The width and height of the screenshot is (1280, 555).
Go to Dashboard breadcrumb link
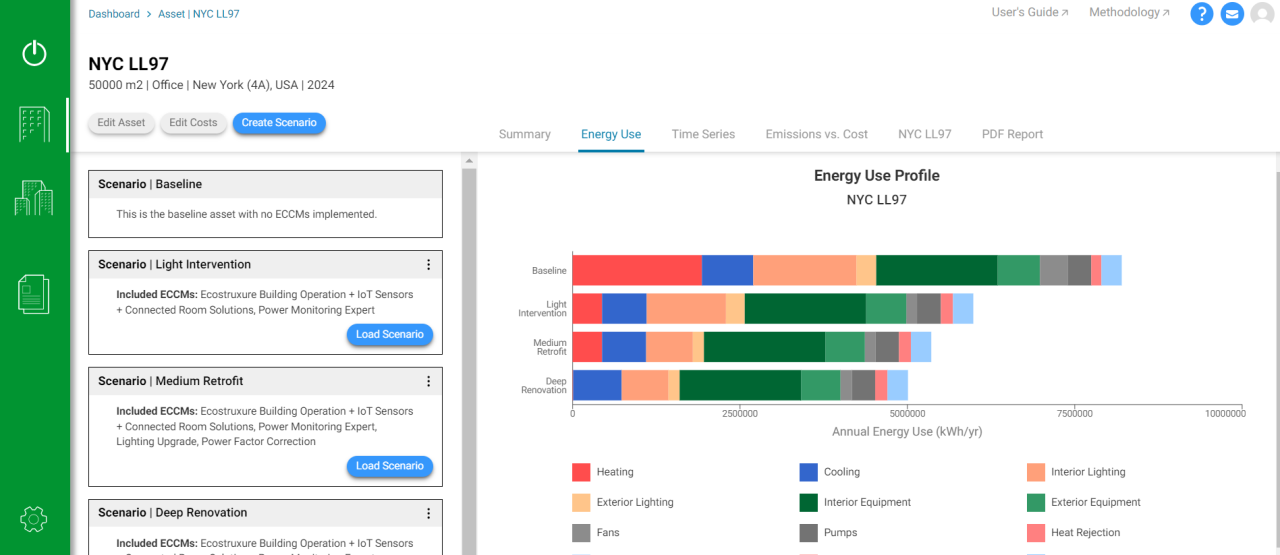[x=114, y=14]
